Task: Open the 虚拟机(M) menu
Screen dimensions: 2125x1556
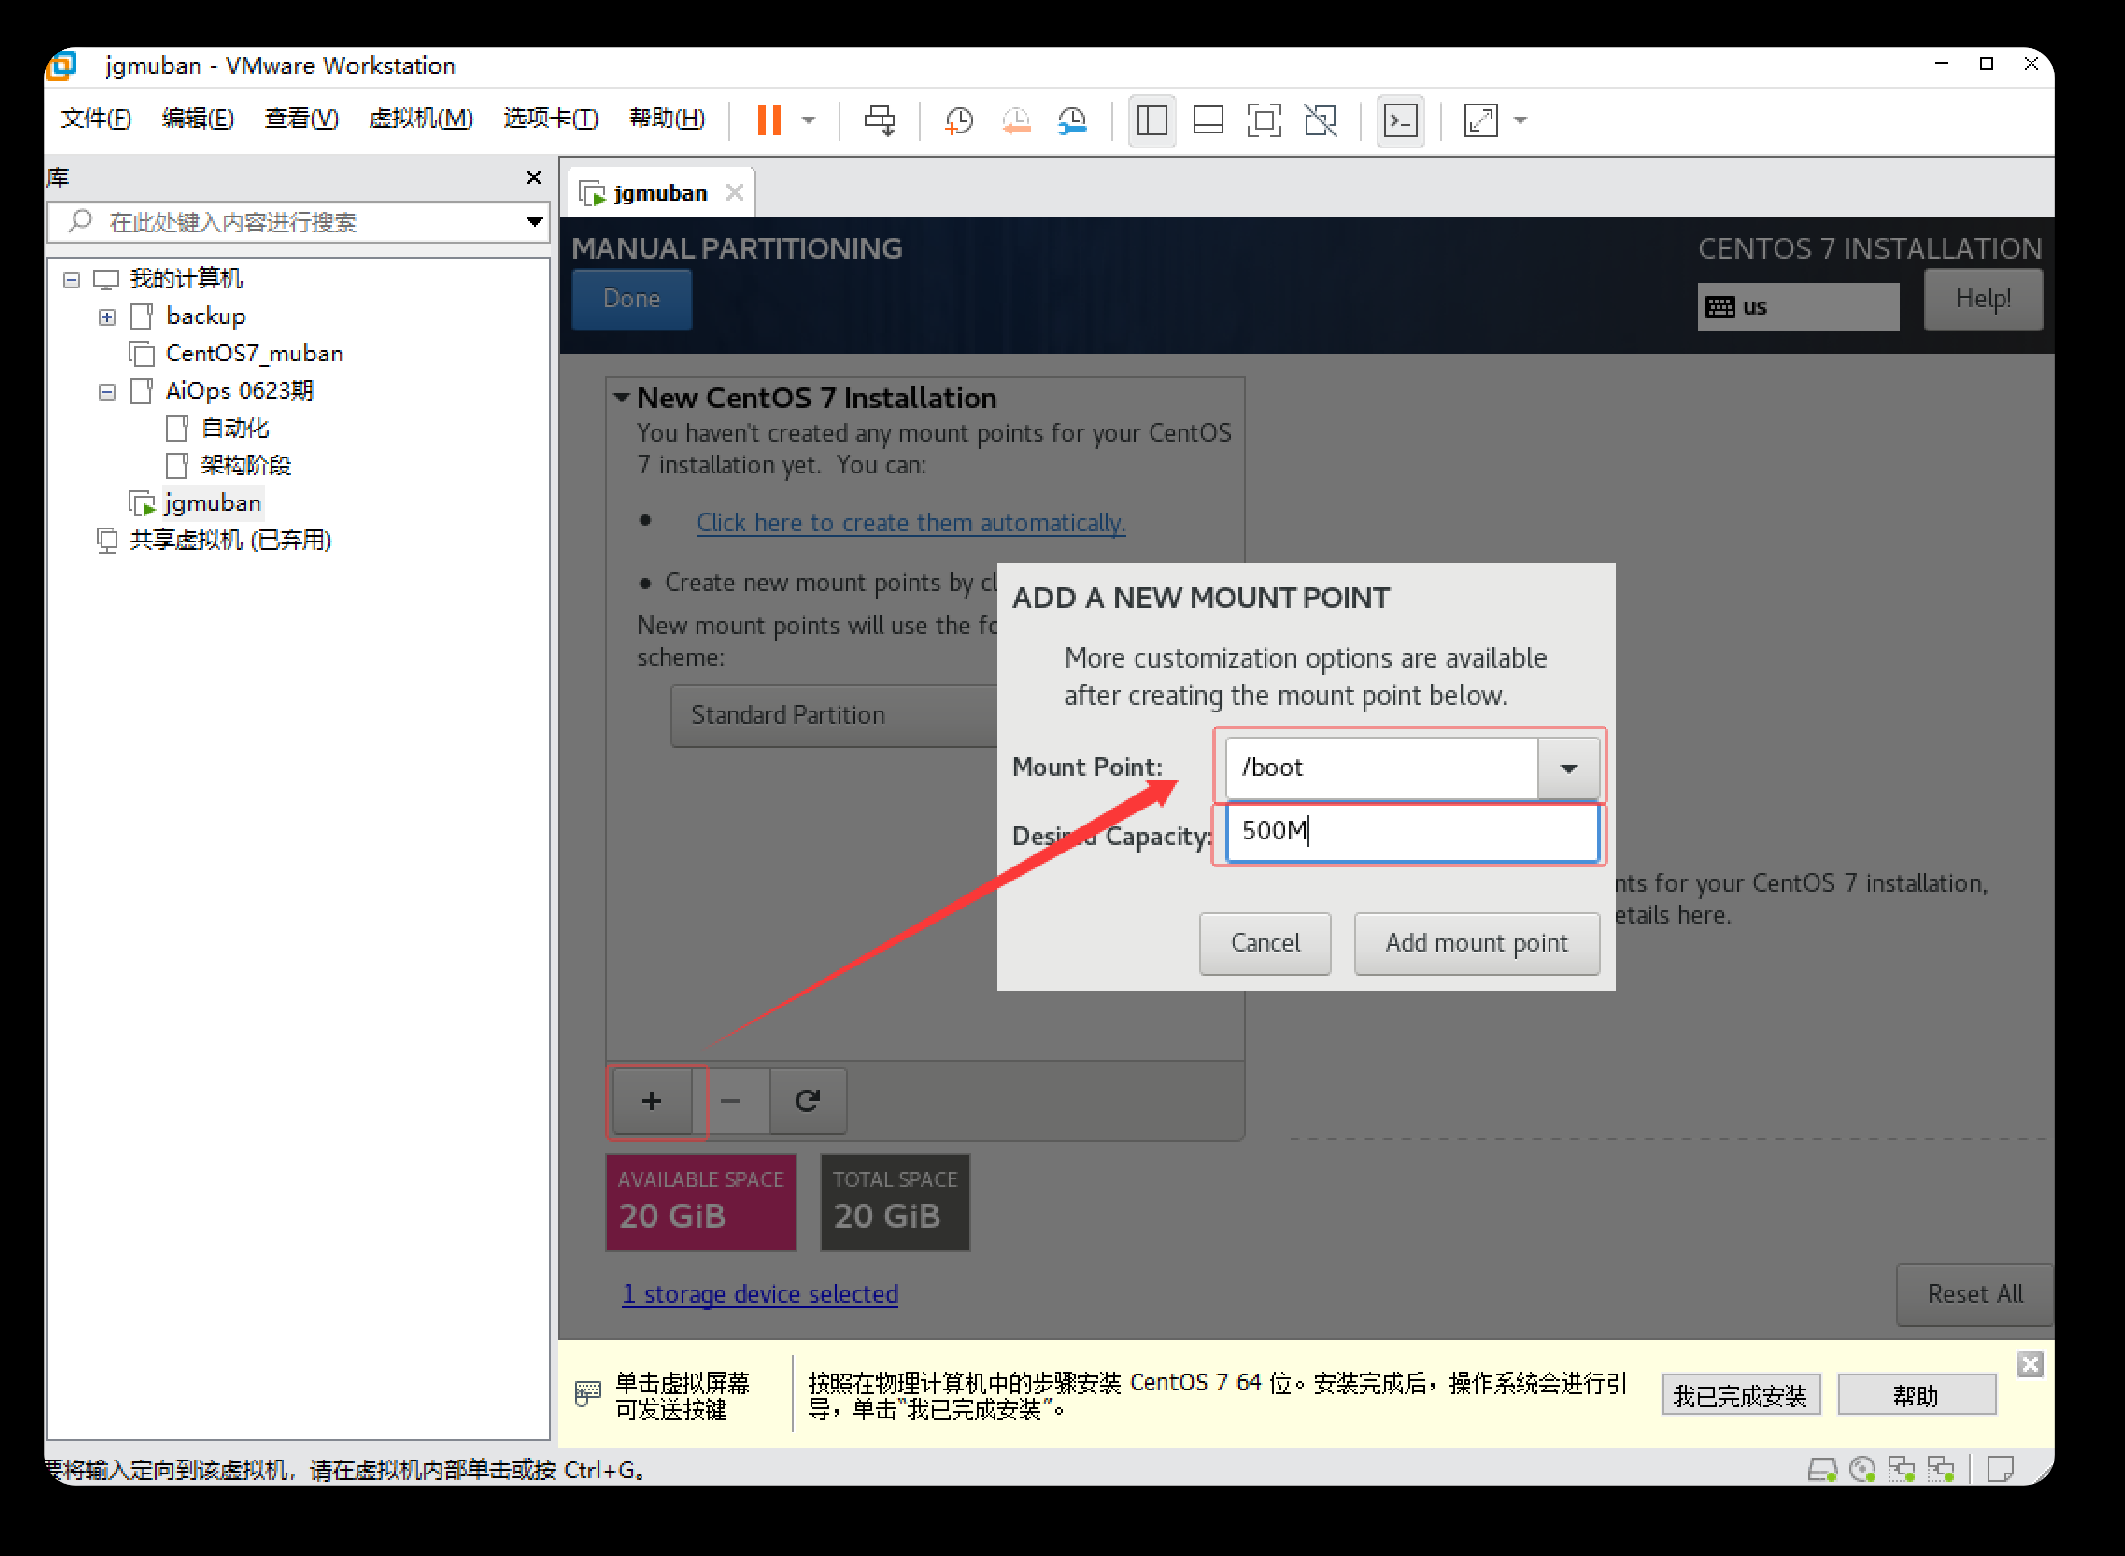Action: pyautogui.click(x=420, y=119)
